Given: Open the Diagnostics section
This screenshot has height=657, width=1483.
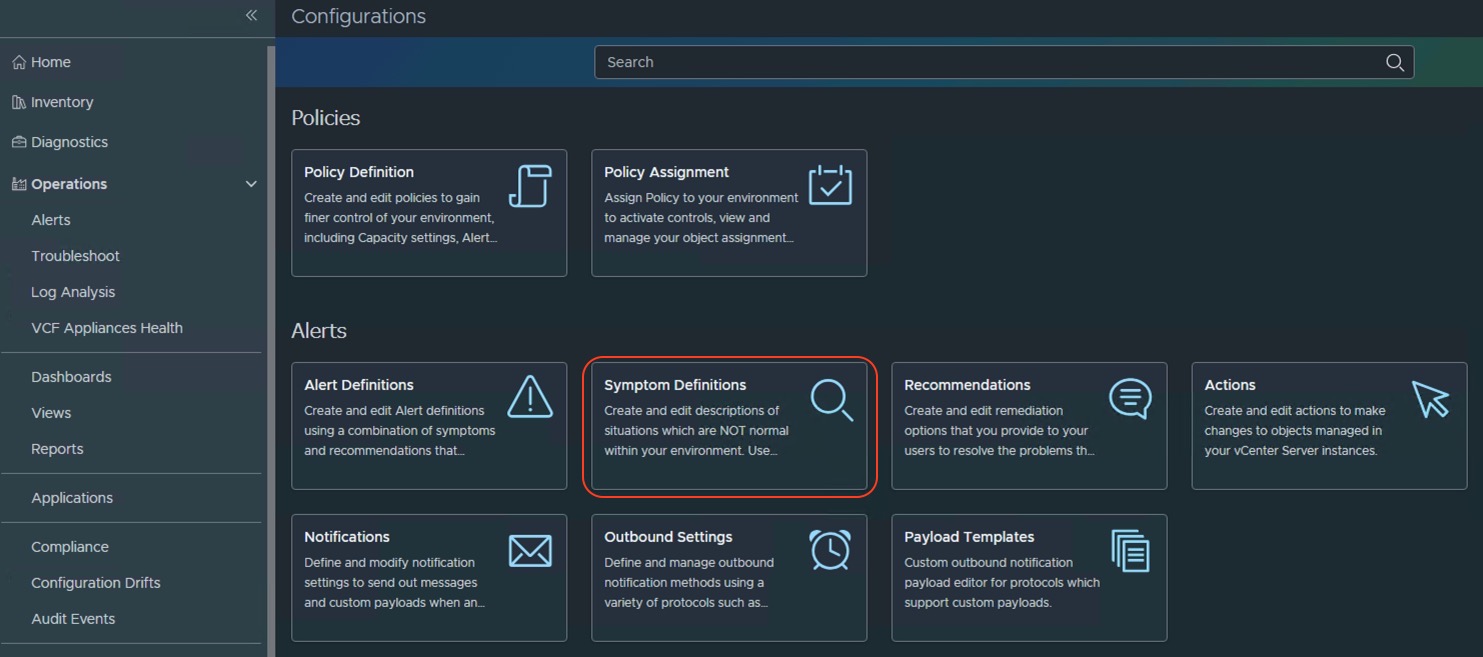Looking at the screenshot, I should (x=69, y=142).
